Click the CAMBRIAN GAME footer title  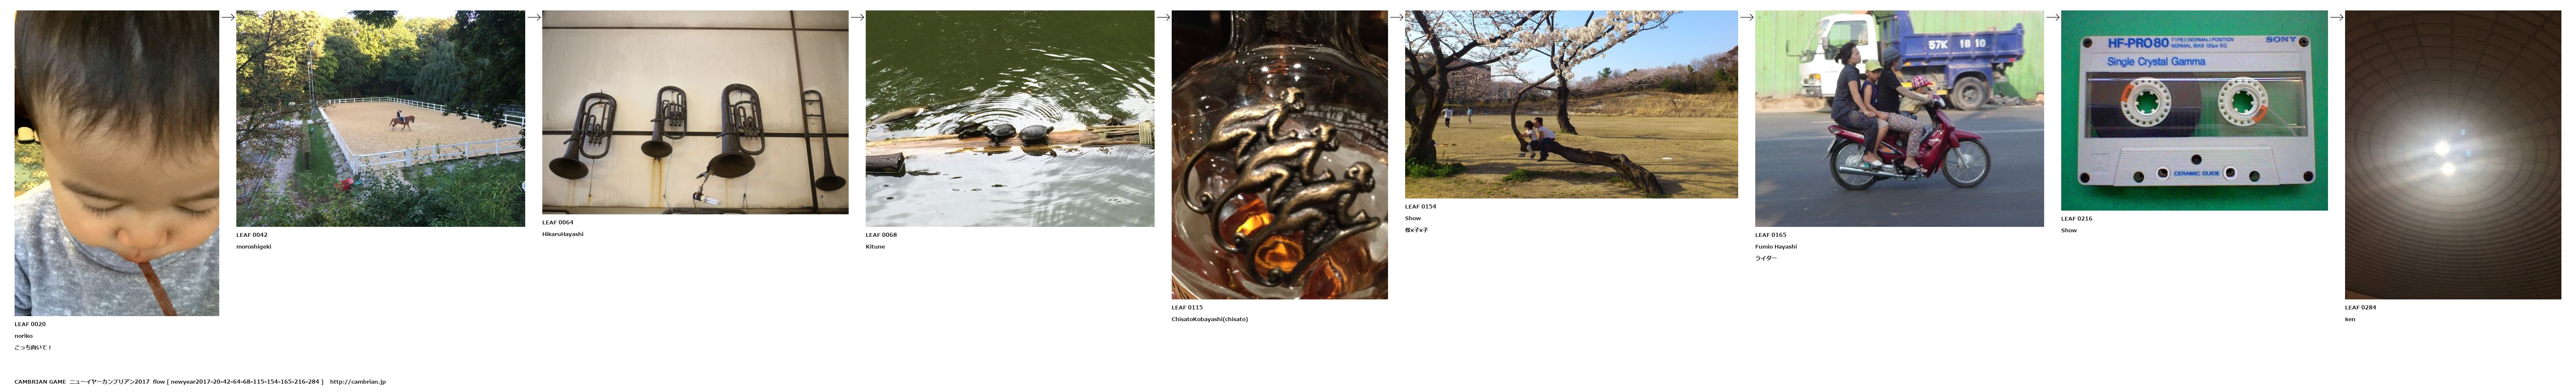(40, 382)
